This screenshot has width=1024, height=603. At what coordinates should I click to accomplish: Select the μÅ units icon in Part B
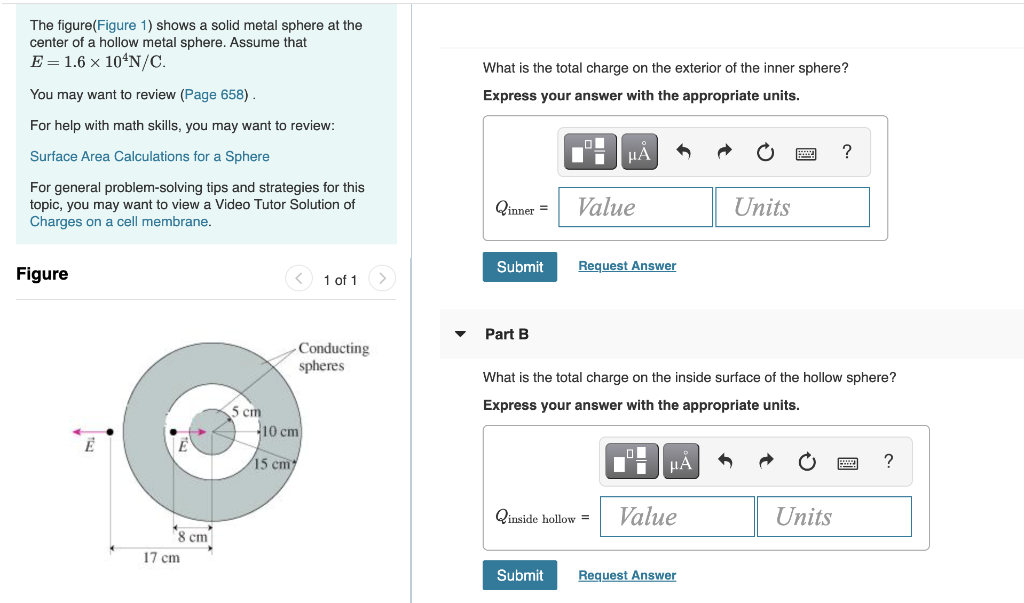pos(680,461)
